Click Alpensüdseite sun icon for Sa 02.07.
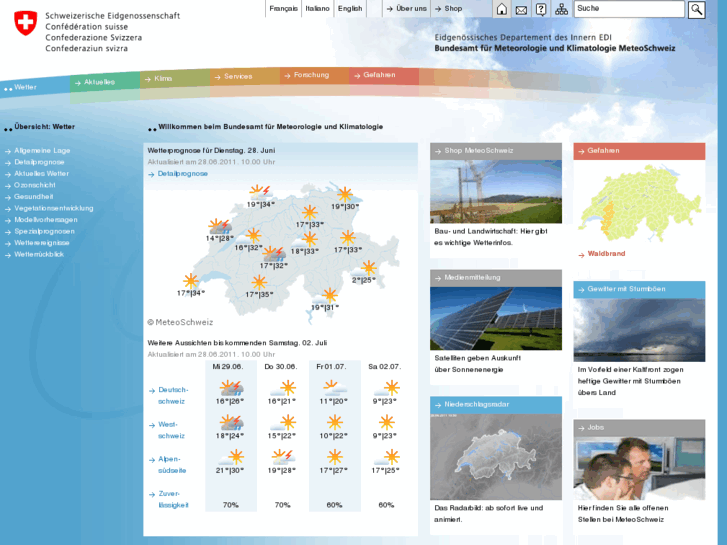The height and width of the screenshot is (545, 727). point(386,457)
